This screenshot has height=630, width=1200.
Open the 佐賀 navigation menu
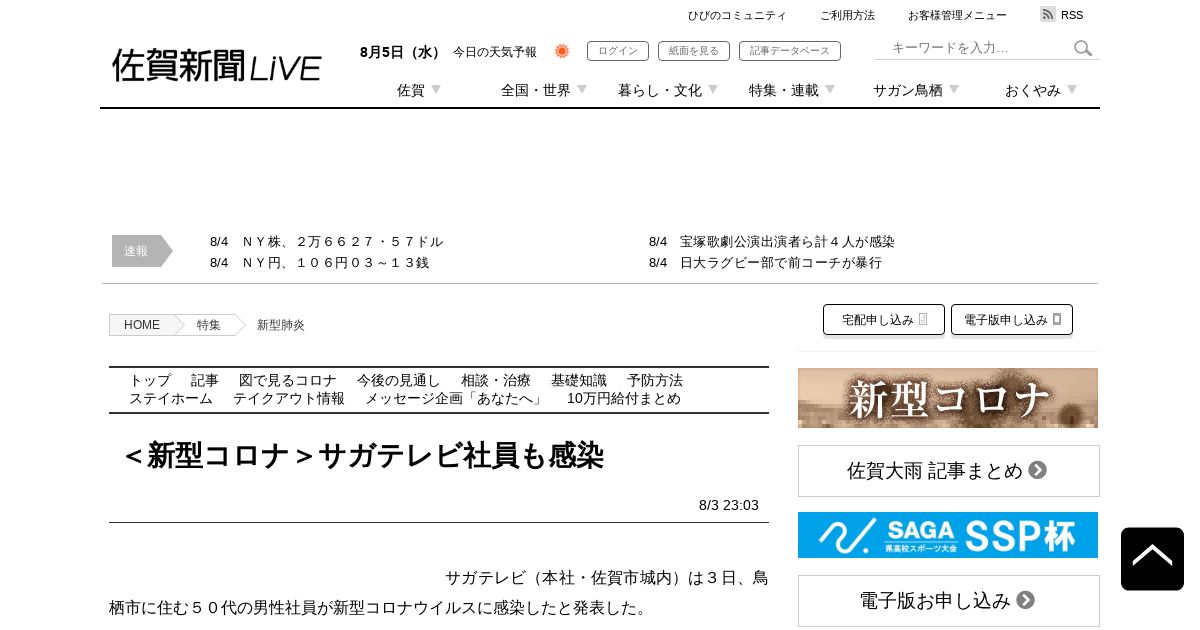(x=411, y=90)
